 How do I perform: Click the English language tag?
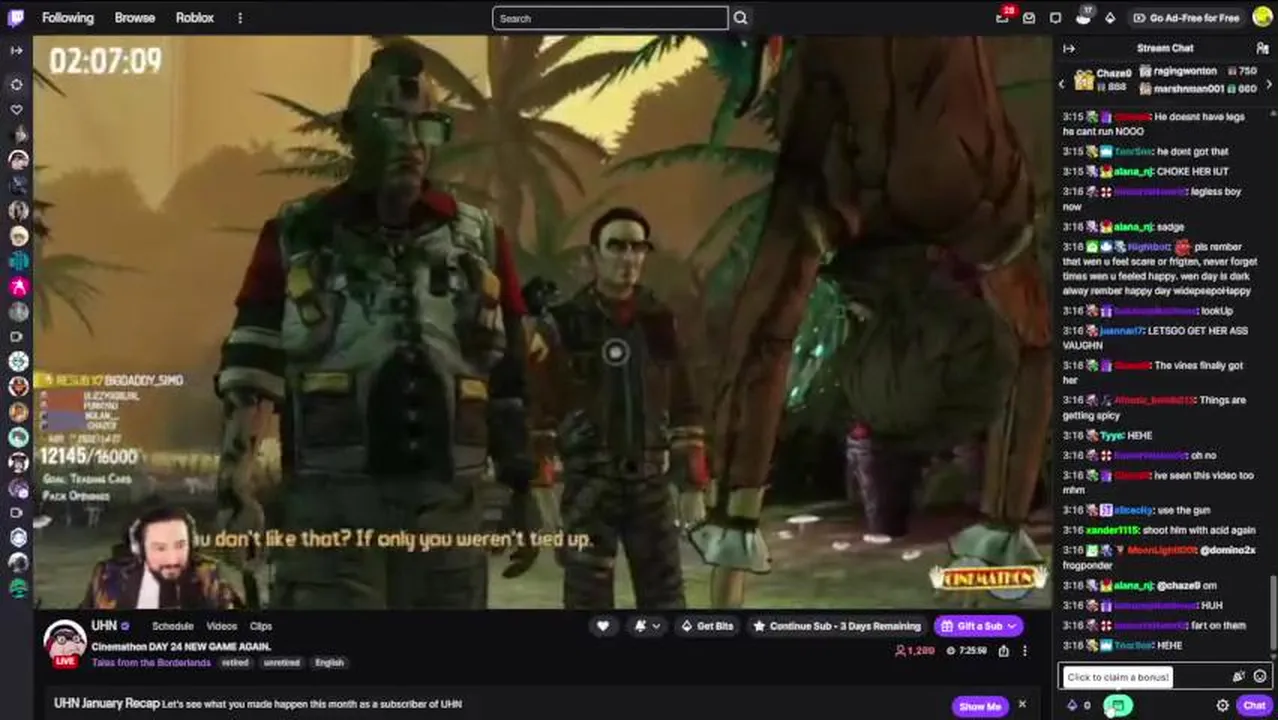[329, 662]
